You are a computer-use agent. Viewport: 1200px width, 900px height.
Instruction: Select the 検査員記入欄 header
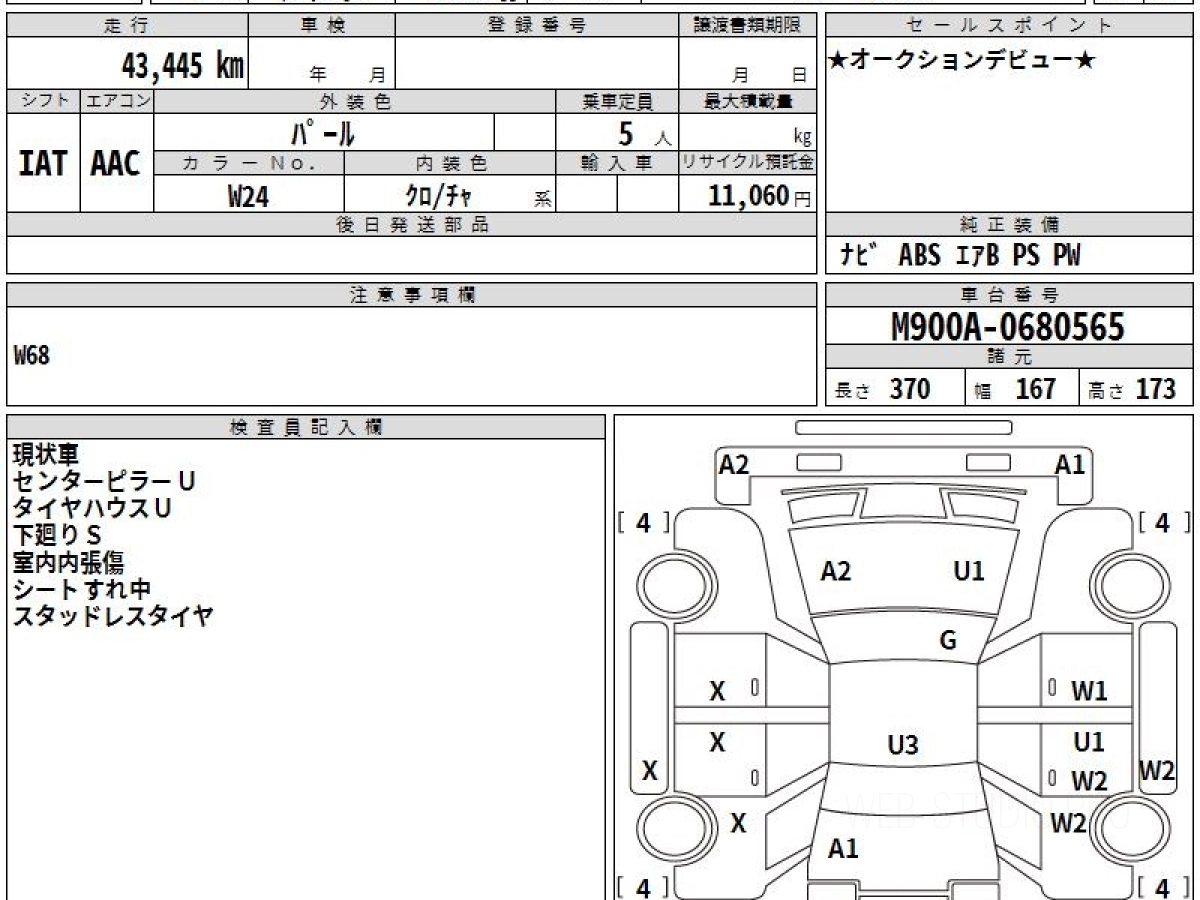pyautogui.click(x=306, y=427)
